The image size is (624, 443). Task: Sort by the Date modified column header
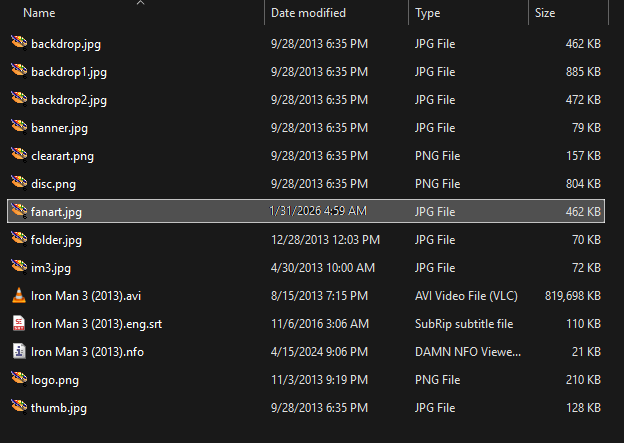point(308,14)
